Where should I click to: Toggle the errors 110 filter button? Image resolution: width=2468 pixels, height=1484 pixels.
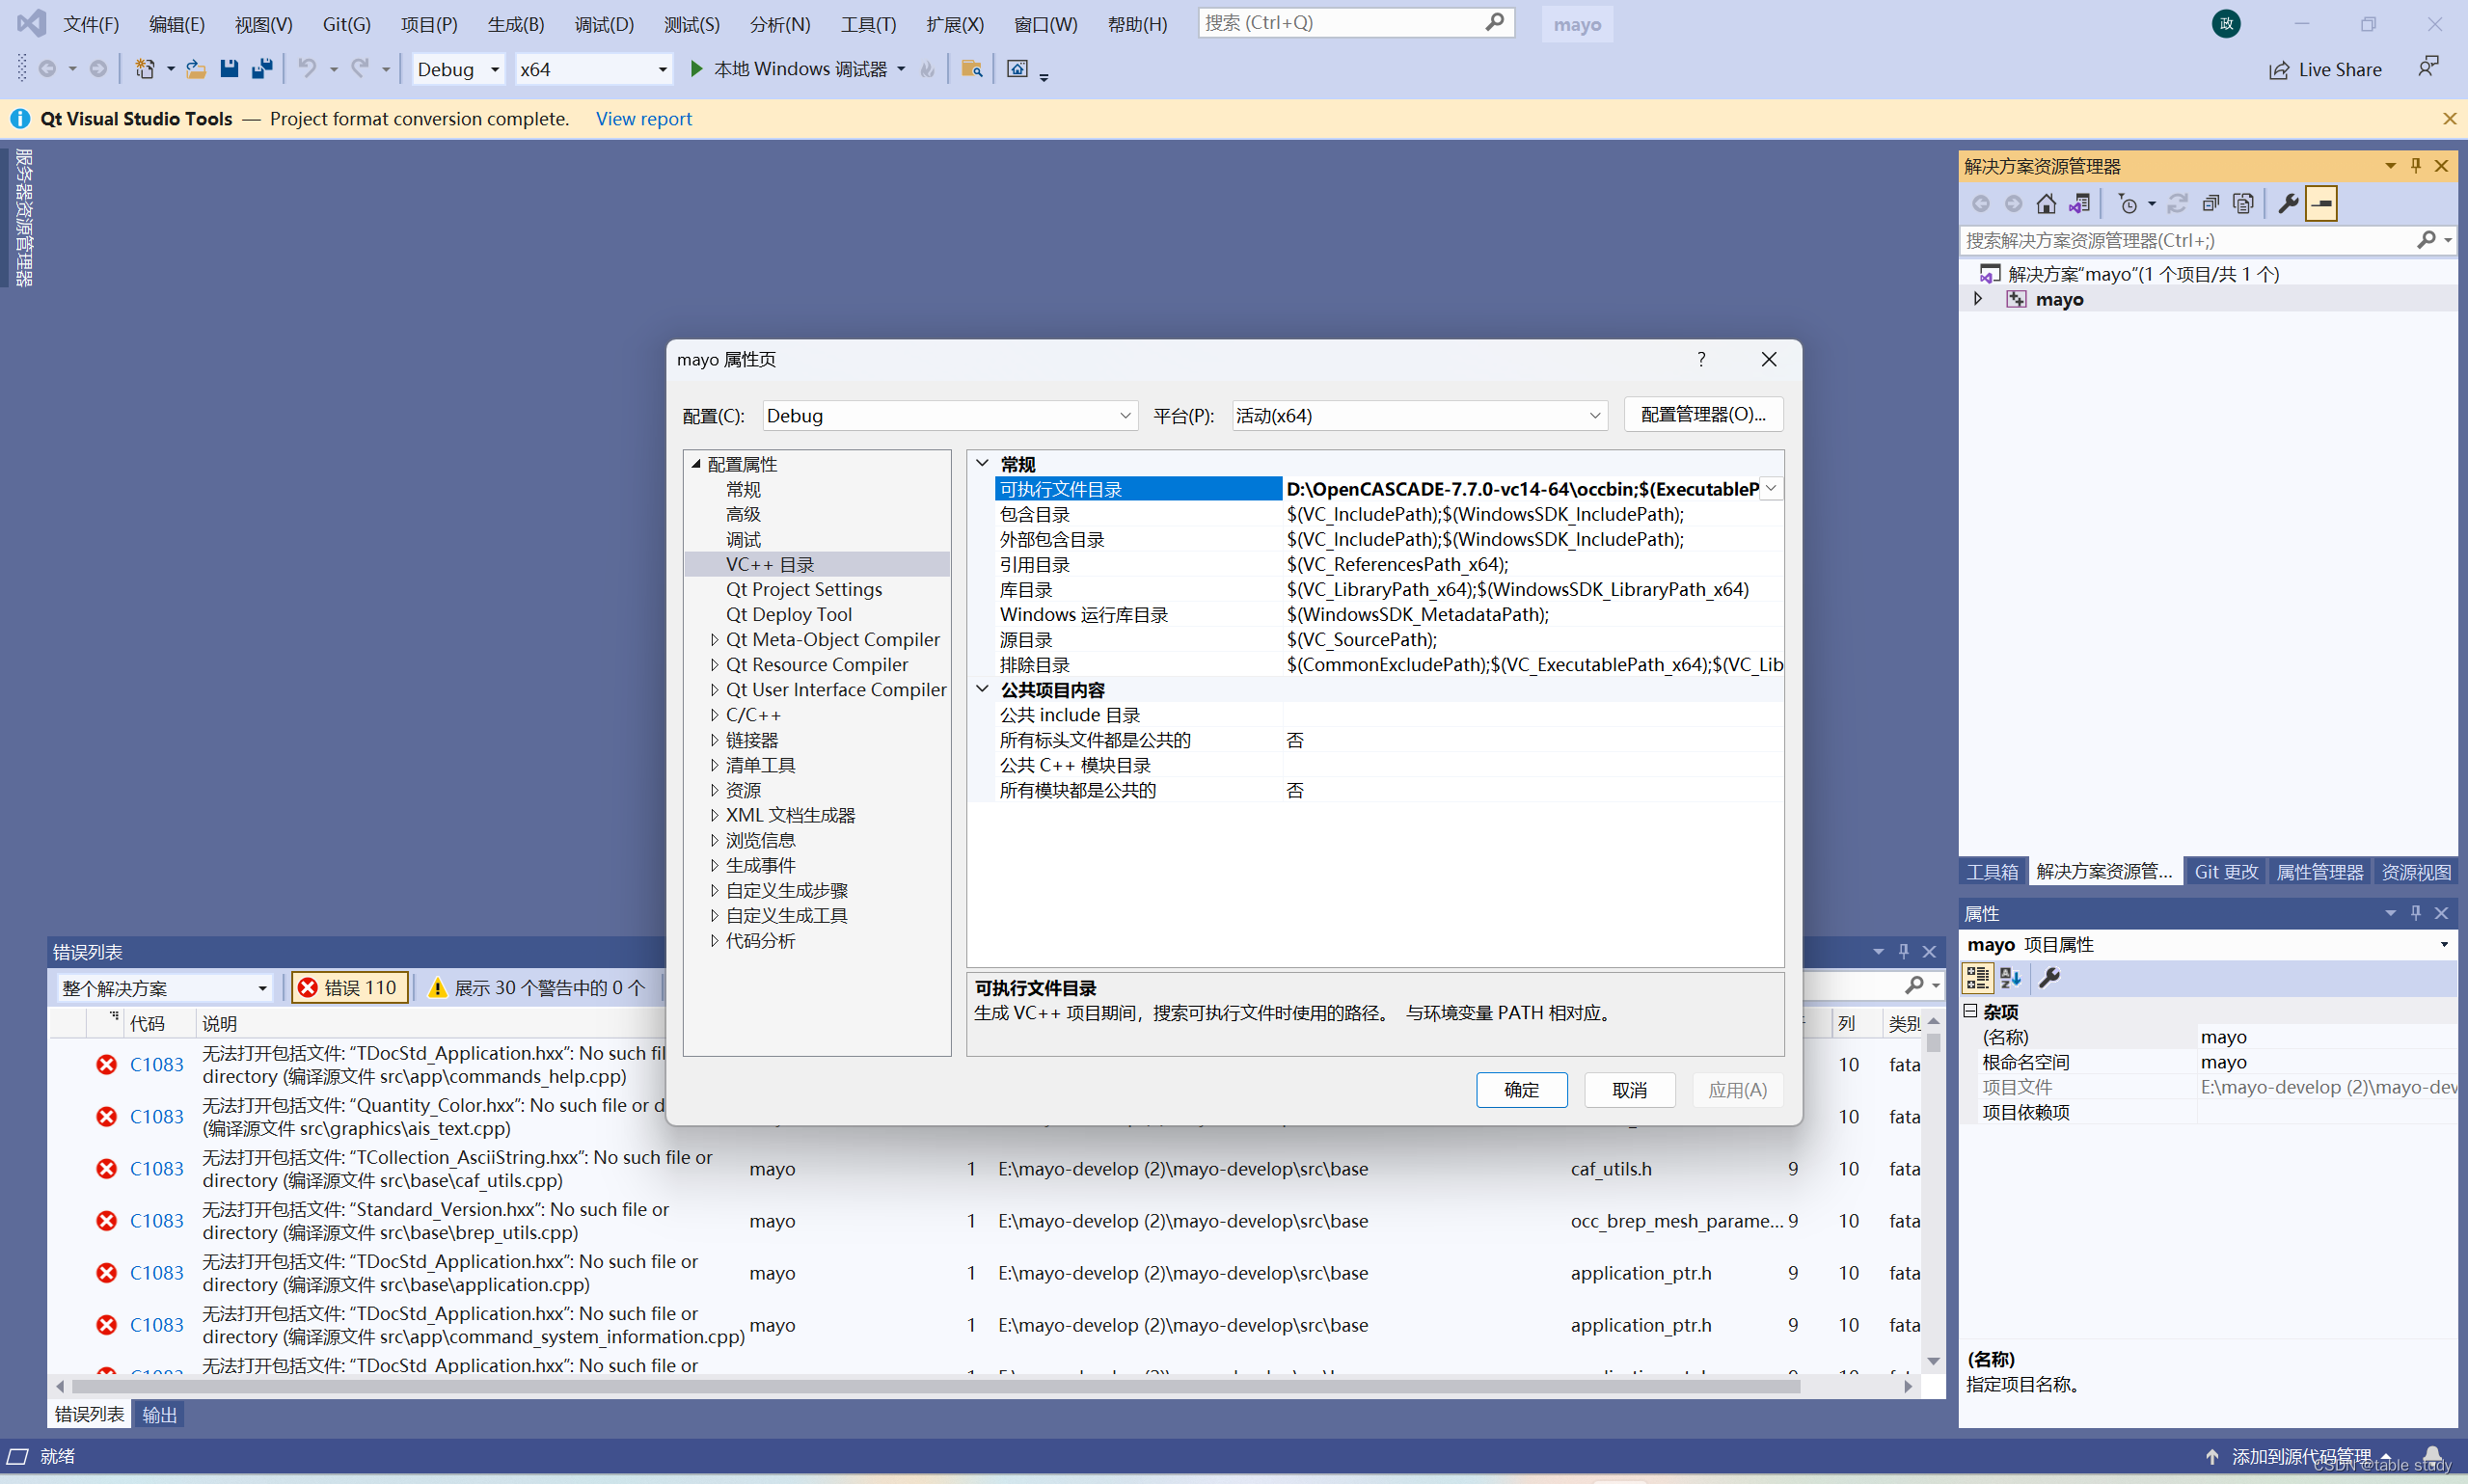click(350, 987)
